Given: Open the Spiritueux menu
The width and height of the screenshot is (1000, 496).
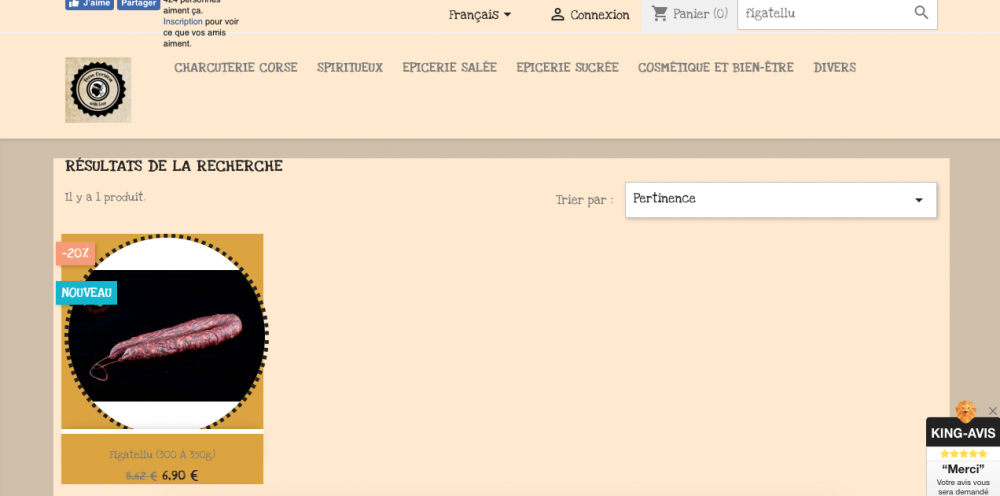Looking at the screenshot, I should pos(349,68).
